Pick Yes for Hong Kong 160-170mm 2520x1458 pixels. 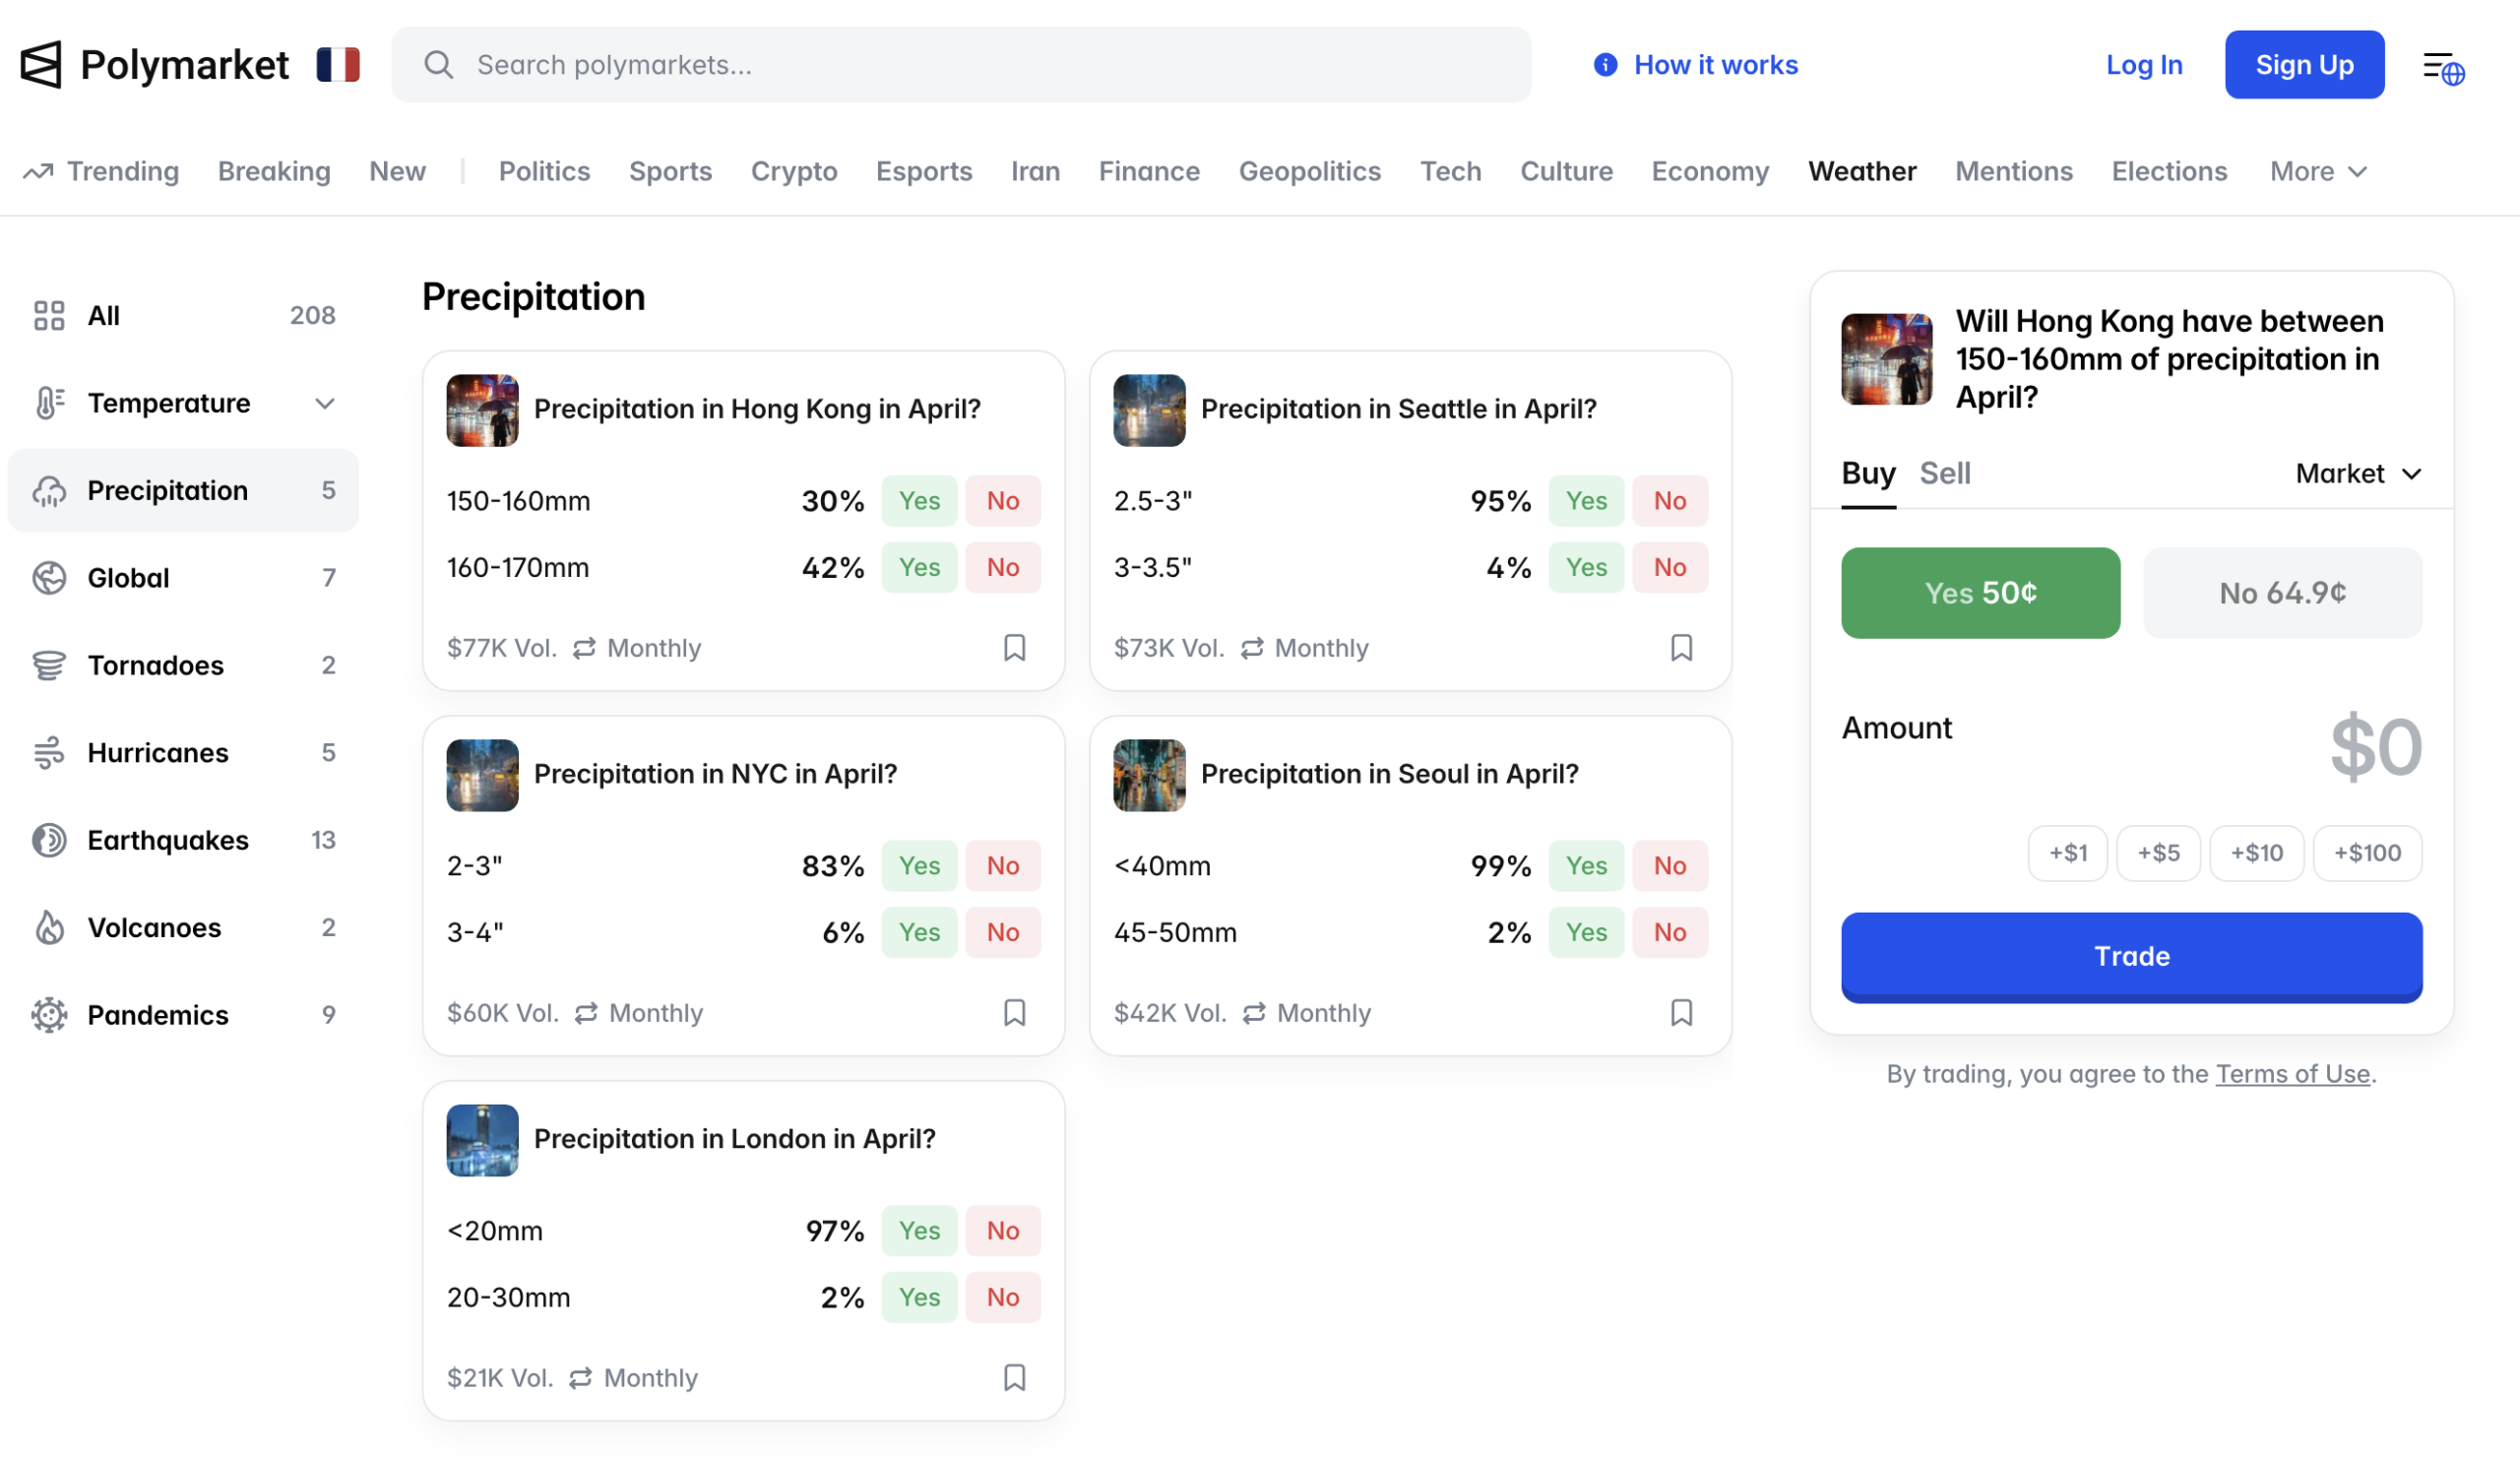(918, 567)
